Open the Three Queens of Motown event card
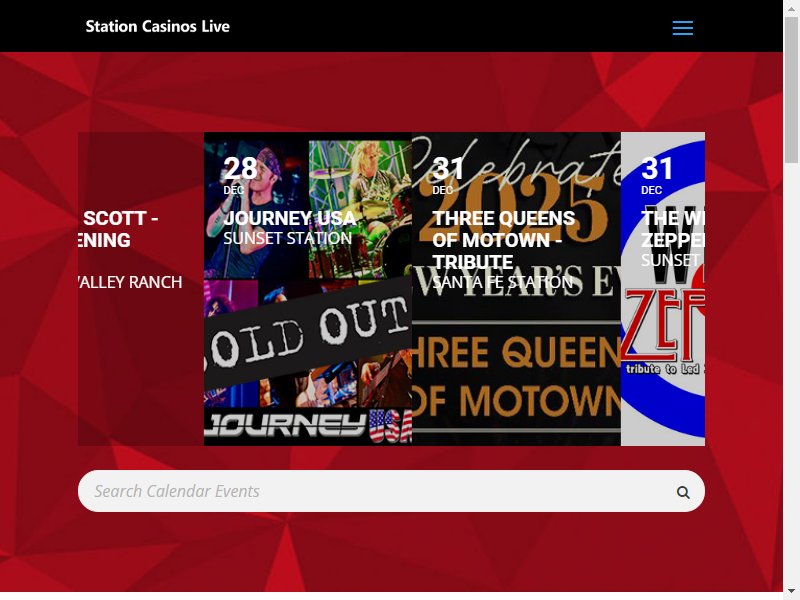 (x=516, y=289)
